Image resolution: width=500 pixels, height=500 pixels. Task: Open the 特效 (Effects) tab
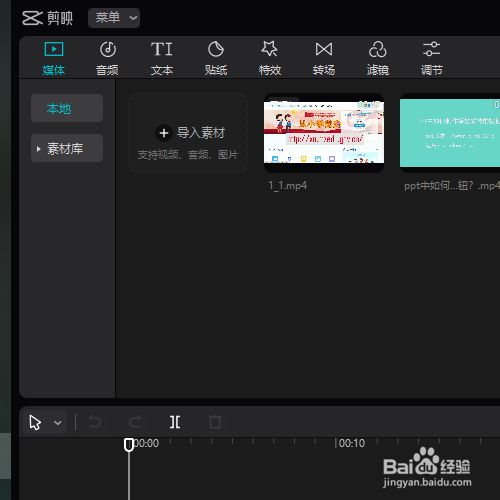(270, 58)
